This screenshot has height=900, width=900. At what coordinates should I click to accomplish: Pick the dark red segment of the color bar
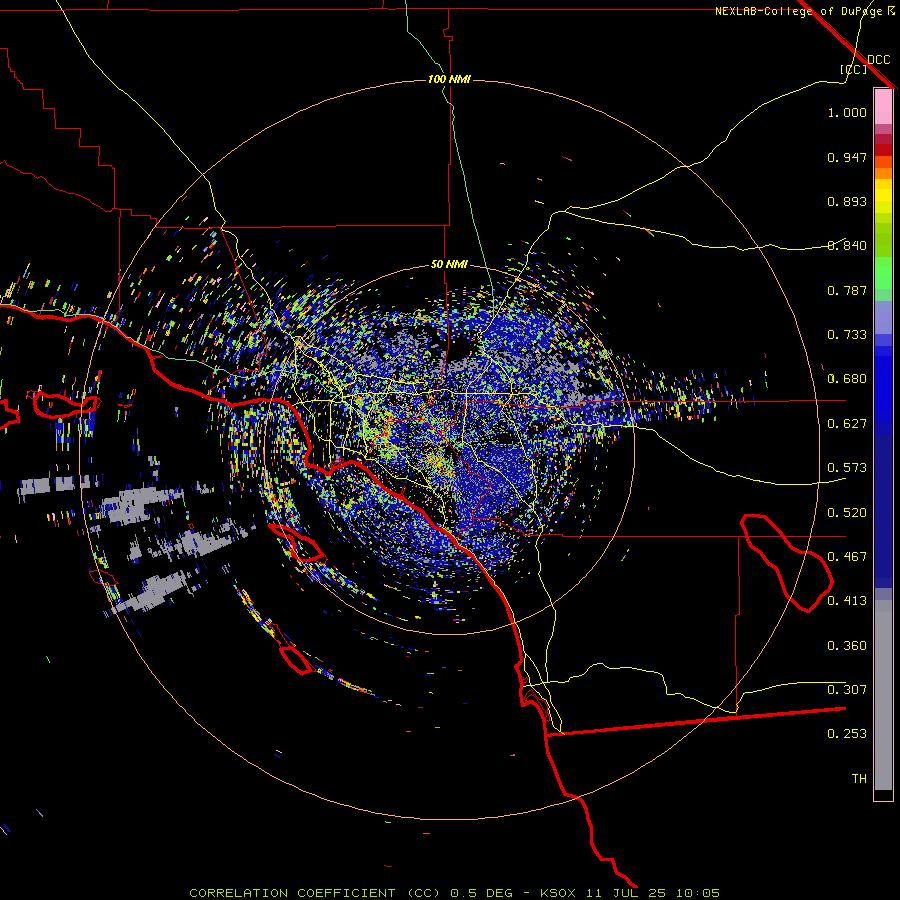coord(883,150)
